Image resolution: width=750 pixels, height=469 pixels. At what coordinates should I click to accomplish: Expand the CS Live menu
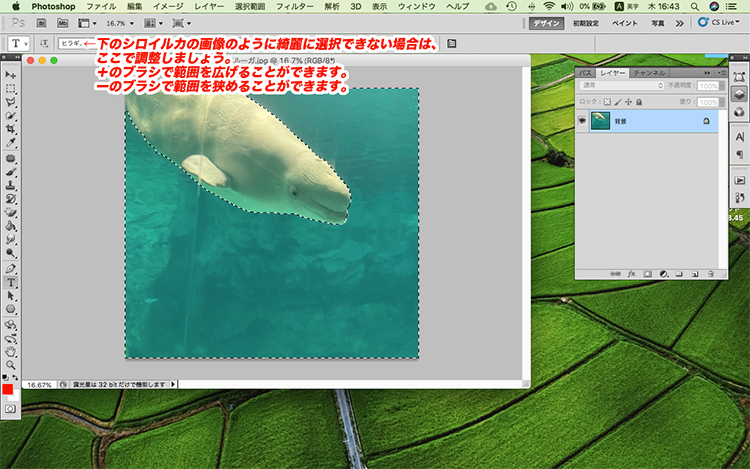click(x=720, y=22)
